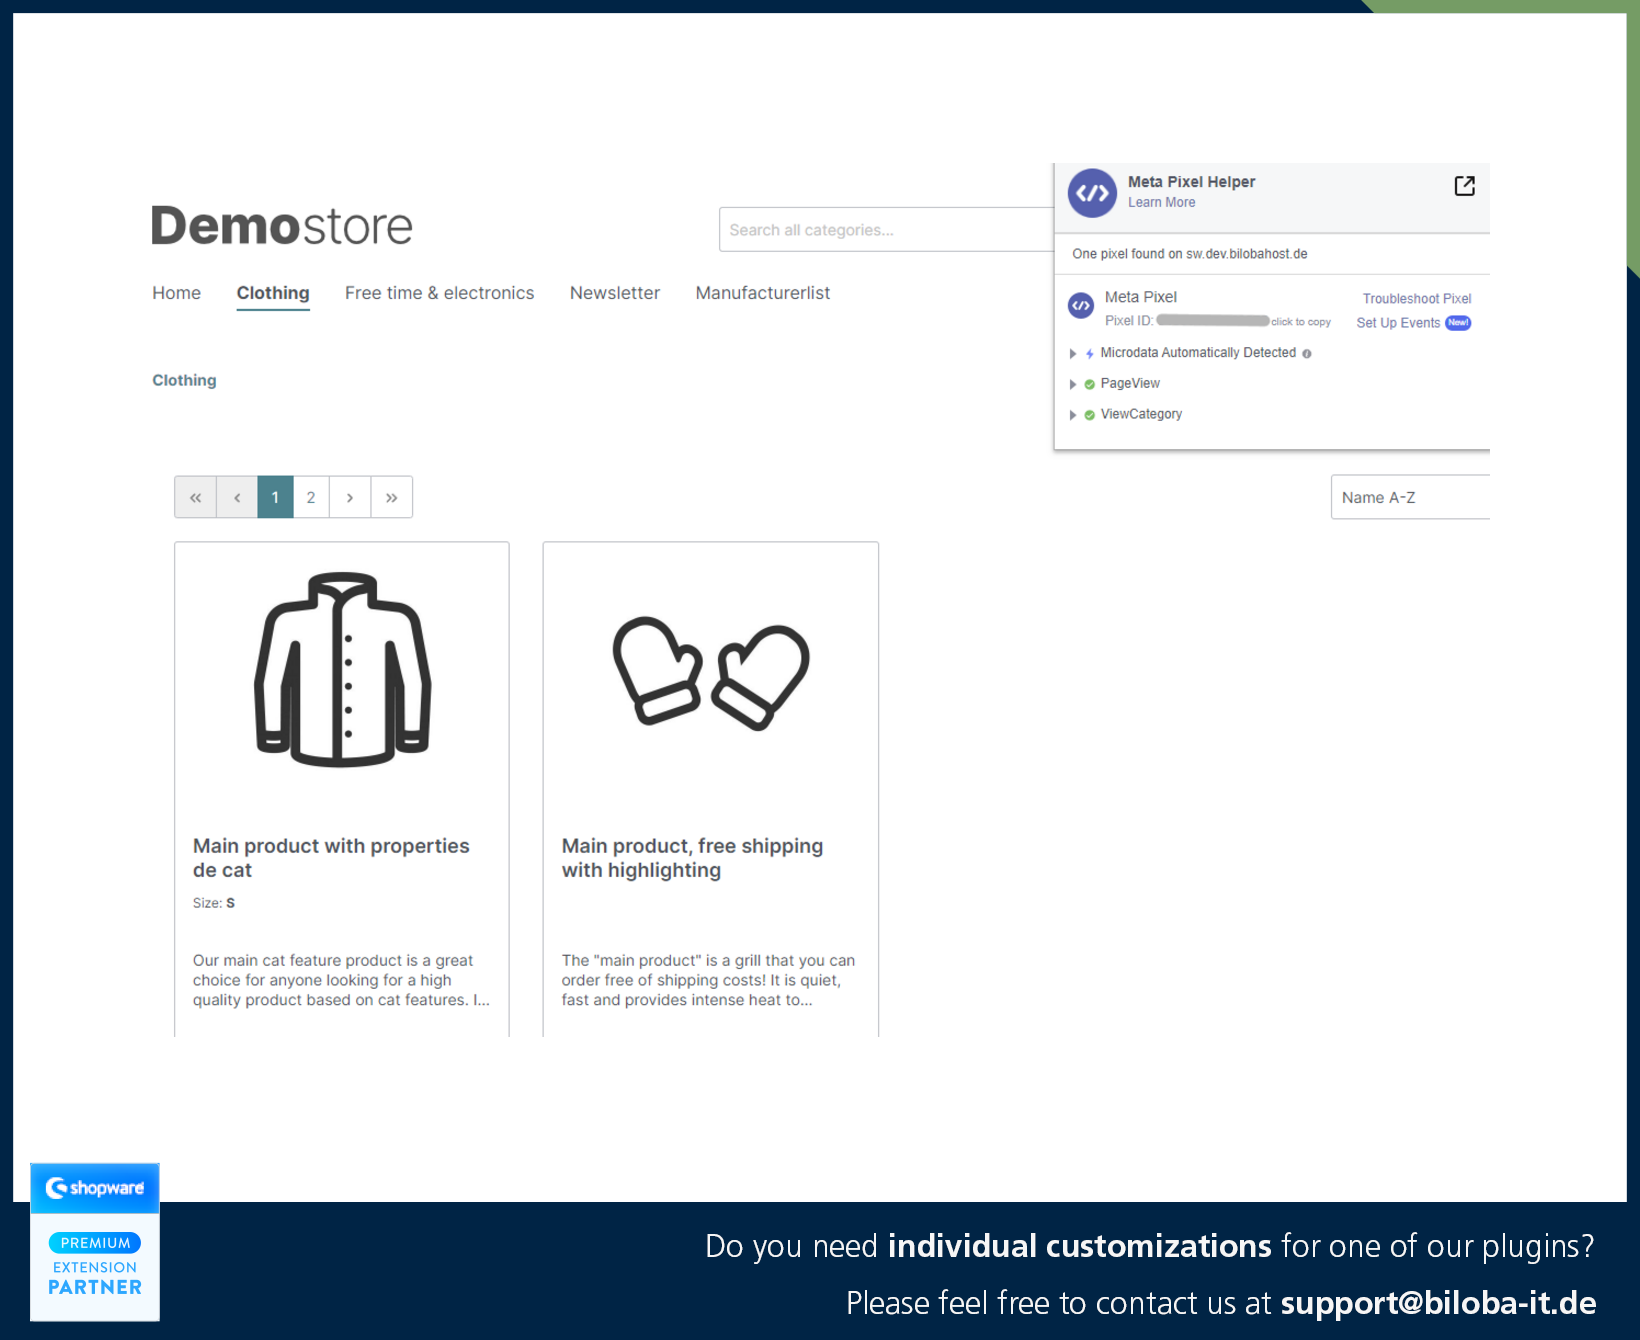Viewport: 1640px width, 1340px height.
Task: Go to first pagination page
Action: [x=196, y=497]
